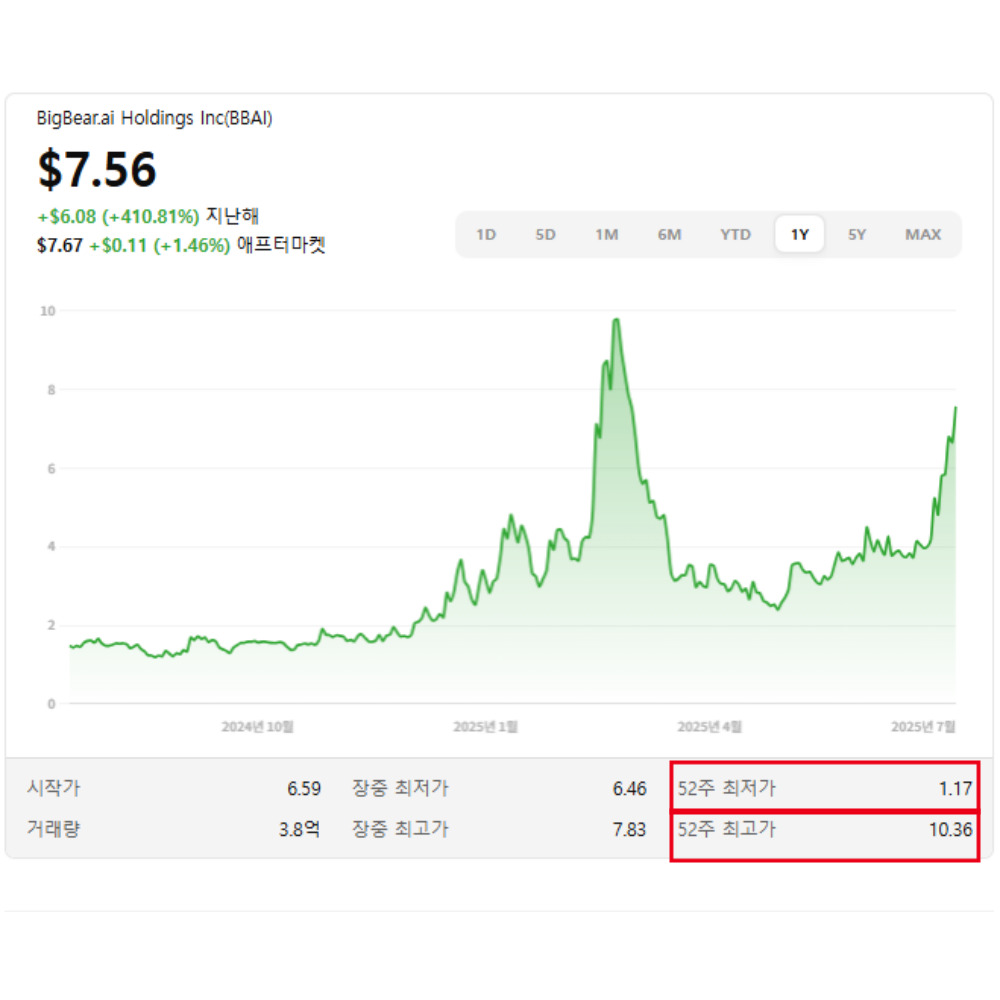This screenshot has height=1000, width=1000.
Task: Click the y-axis label 8
Action: click(52, 390)
